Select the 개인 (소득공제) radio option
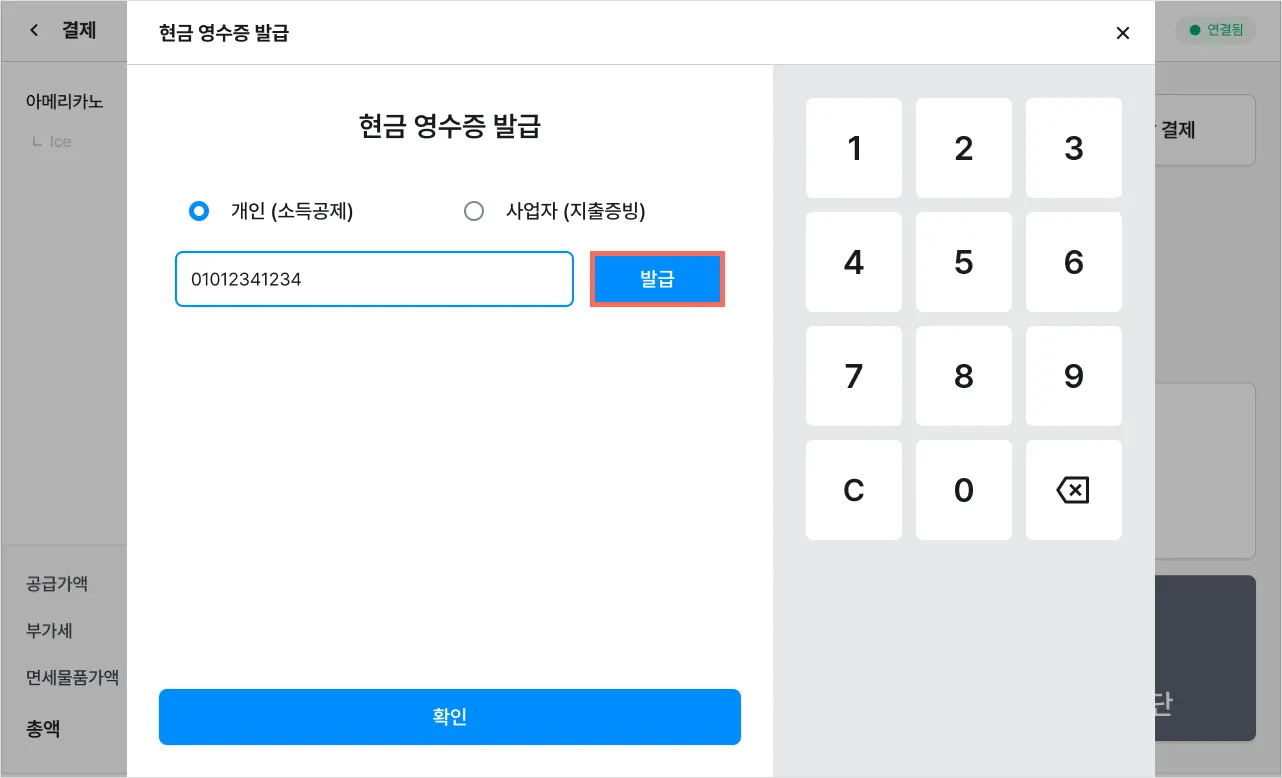The image size is (1282, 778). click(199, 211)
